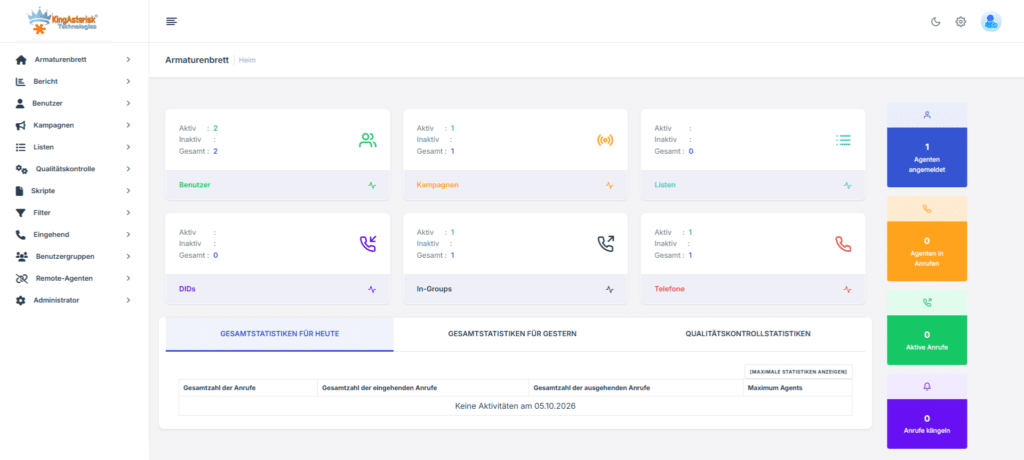Screen dimensions: 1024x460
Task: Click the bell icon above Anrufe klingeln
Action: pyautogui.click(x=927, y=386)
